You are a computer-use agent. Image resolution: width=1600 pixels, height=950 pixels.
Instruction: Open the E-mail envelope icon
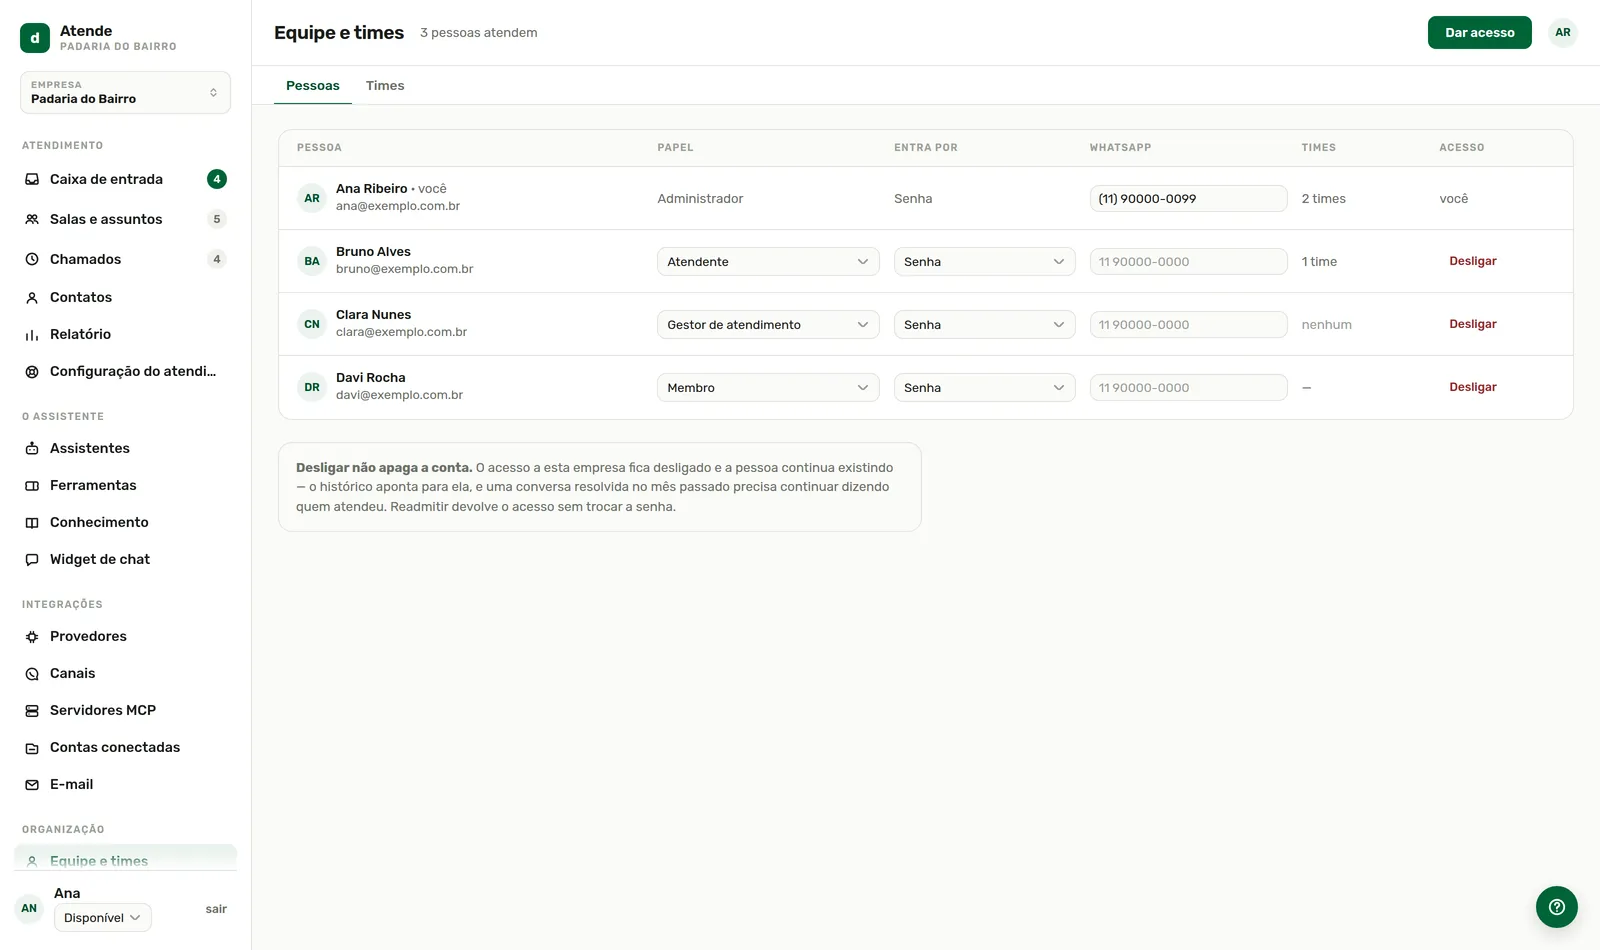click(x=32, y=784)
